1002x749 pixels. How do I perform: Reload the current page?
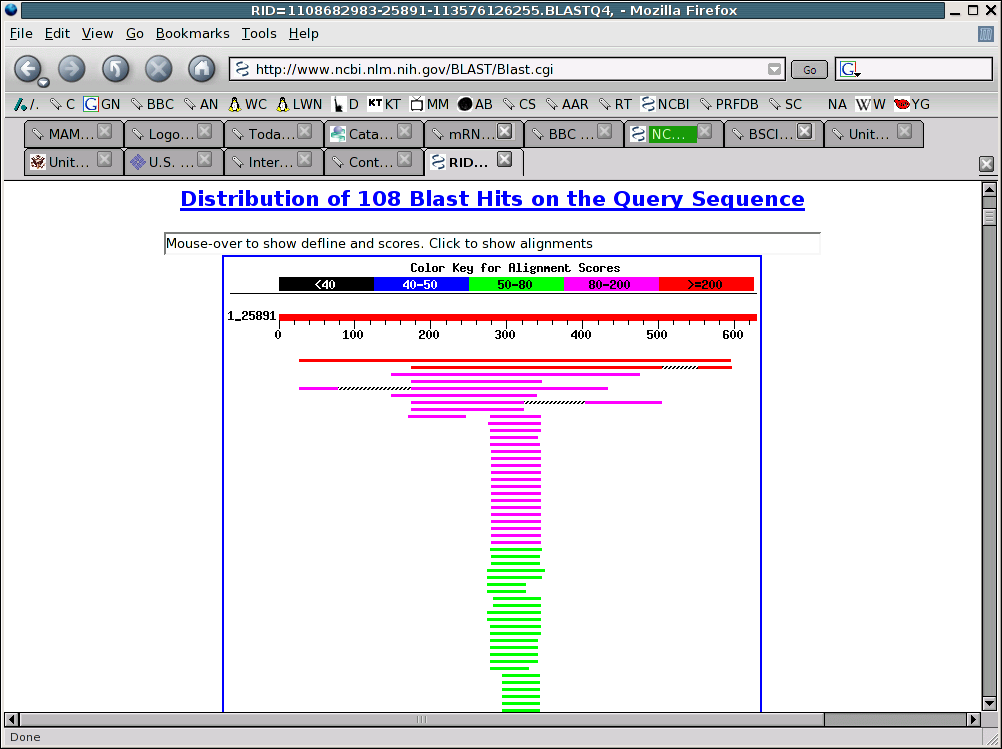click(115, 69)
